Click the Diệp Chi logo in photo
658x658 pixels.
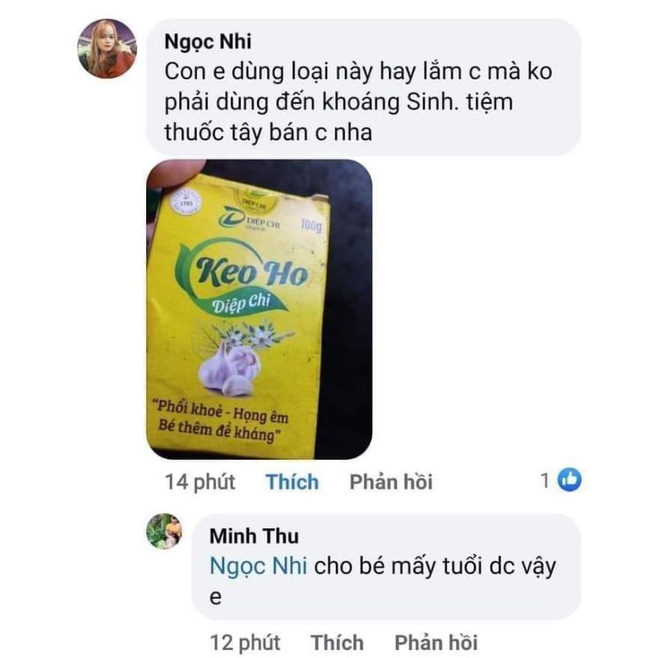click(x=249, y=218)
